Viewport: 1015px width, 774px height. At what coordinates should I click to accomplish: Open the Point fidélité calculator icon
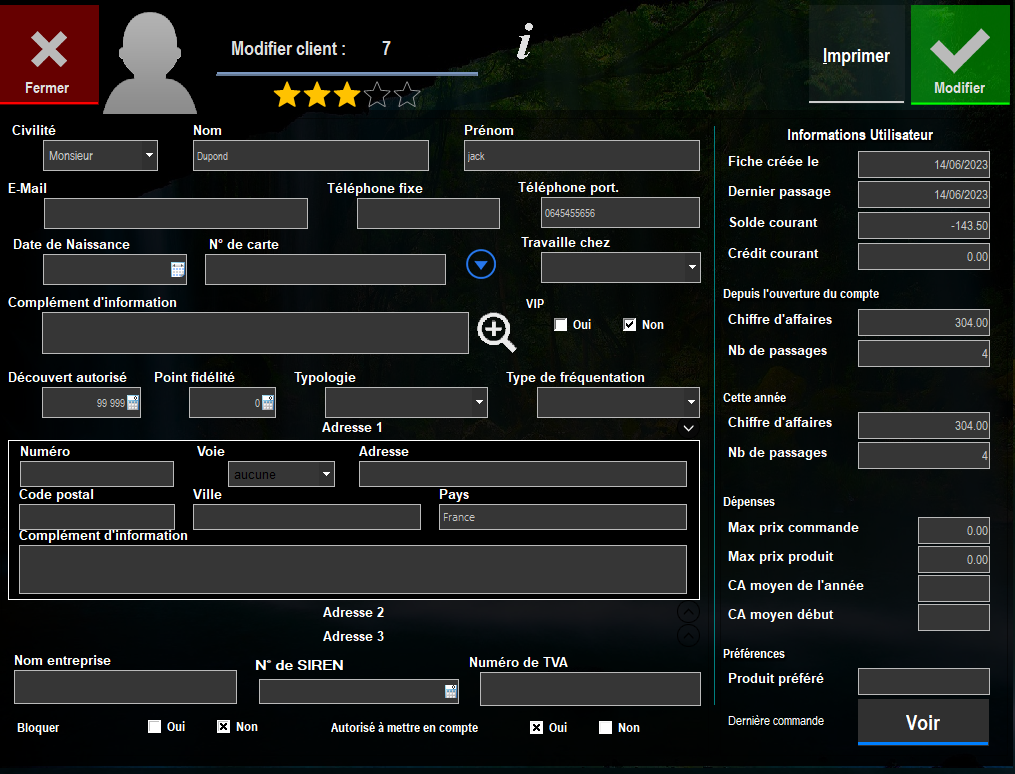[x=268, y=403]
